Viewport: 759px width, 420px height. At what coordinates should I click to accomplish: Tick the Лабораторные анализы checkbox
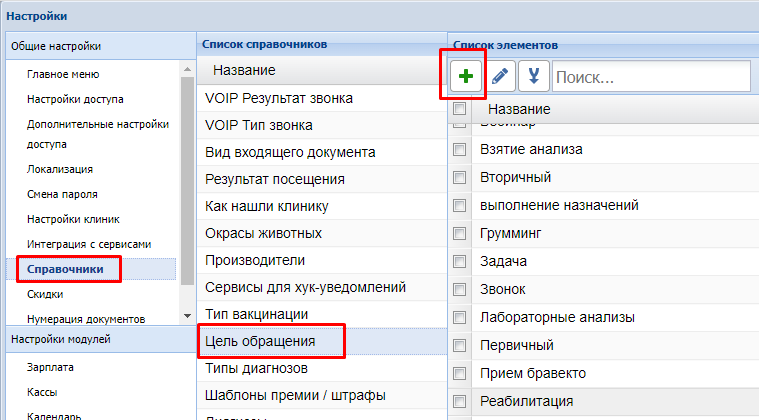(460, 317)
